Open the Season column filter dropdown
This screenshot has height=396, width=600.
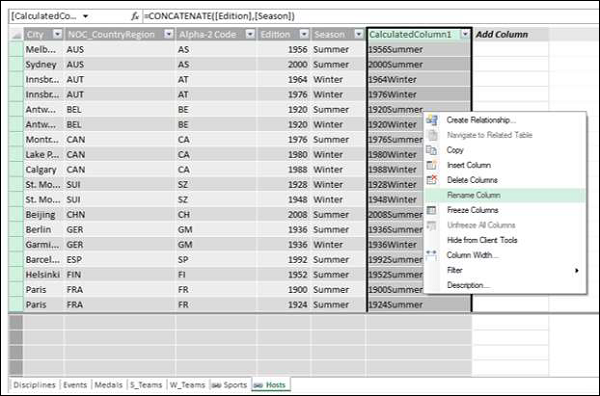coord(359,34)
